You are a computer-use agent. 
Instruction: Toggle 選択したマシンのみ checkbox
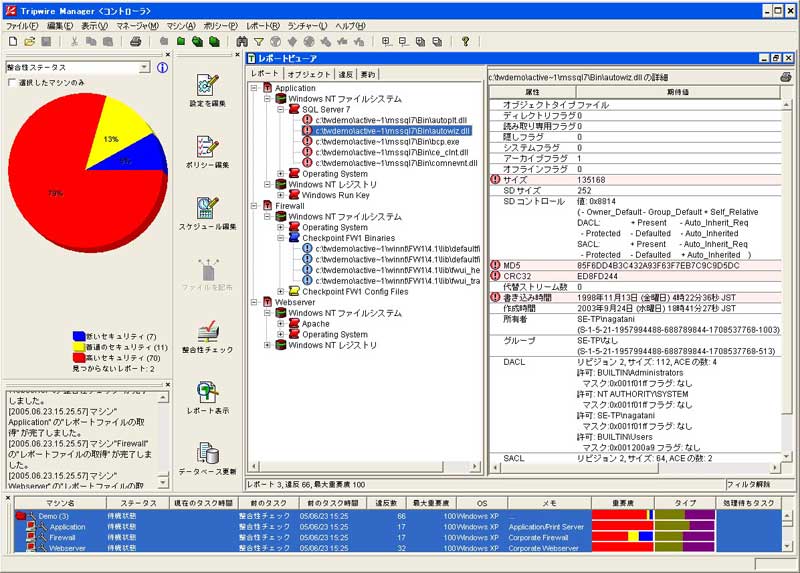click(x=12, y=82)
